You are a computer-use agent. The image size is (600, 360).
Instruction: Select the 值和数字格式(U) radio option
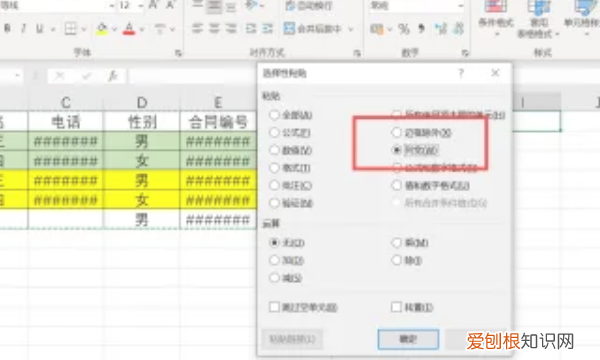coord(430,185)
